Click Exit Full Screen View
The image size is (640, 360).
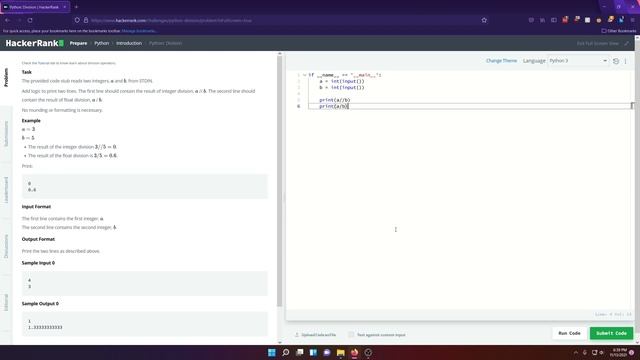coord(598,43)
